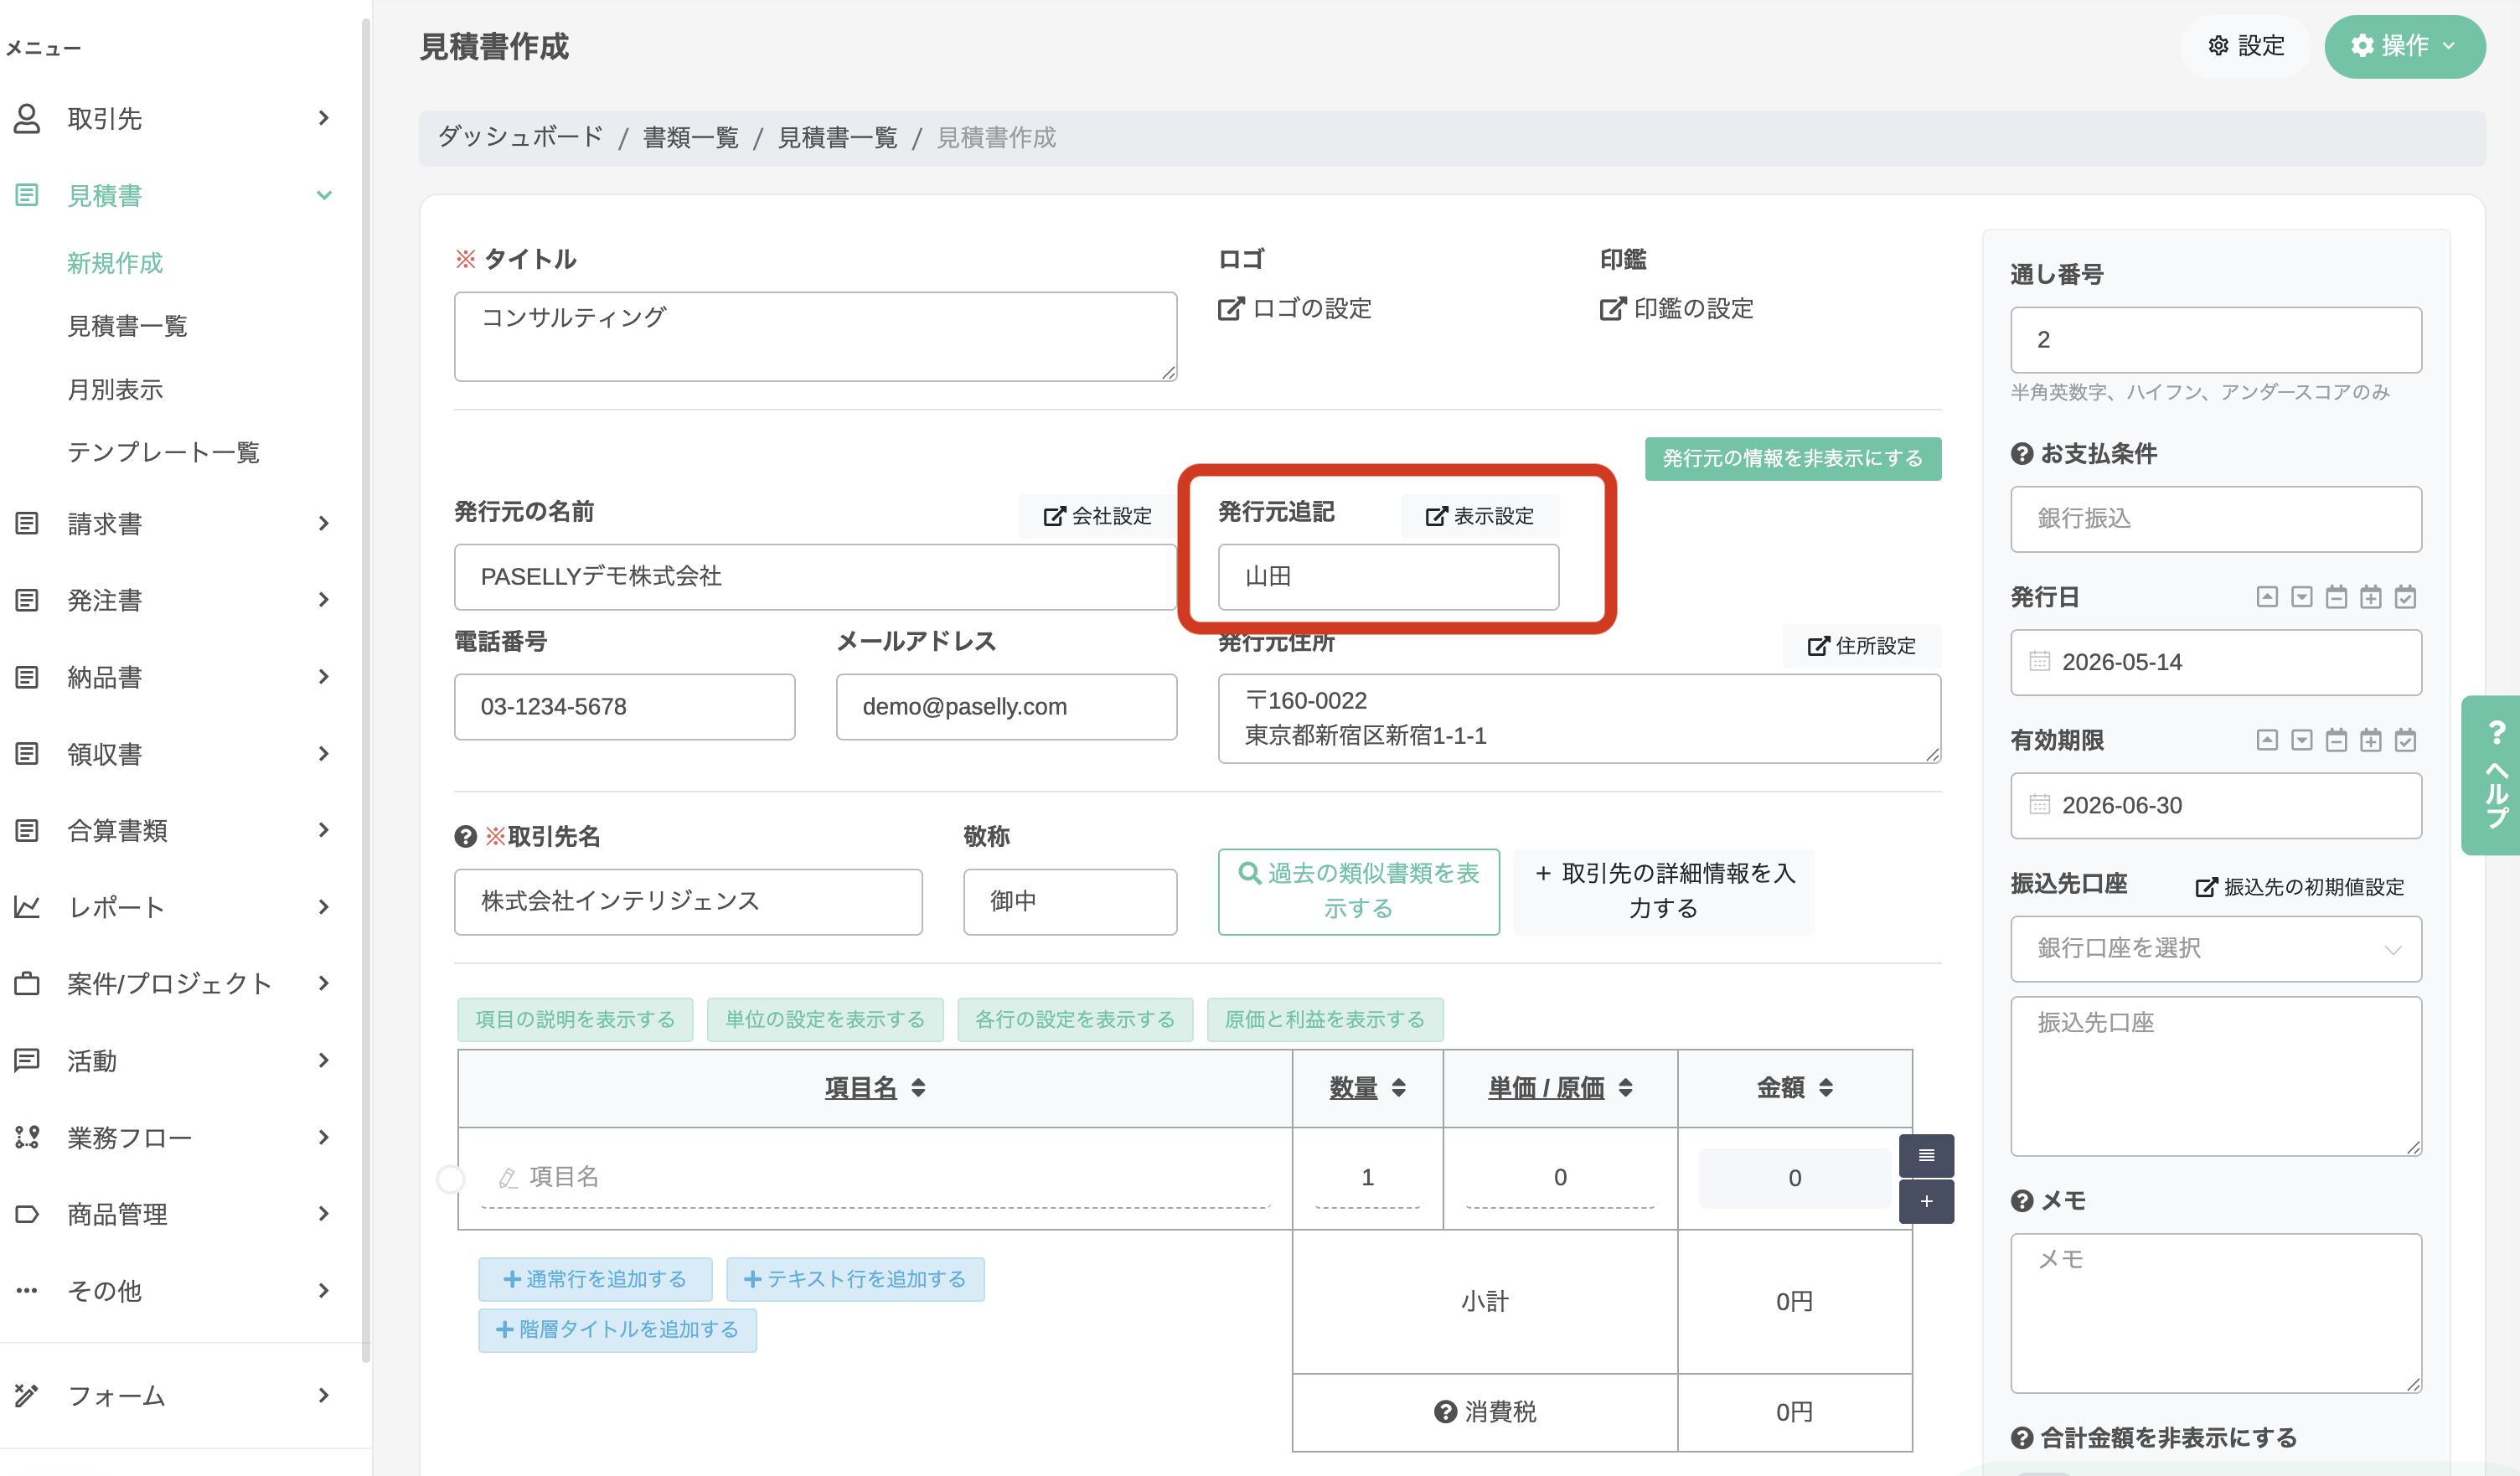Click the help icon next to お支払条件
The height and width of the screenshot is (1476, 2520).
pos(2022,454)
